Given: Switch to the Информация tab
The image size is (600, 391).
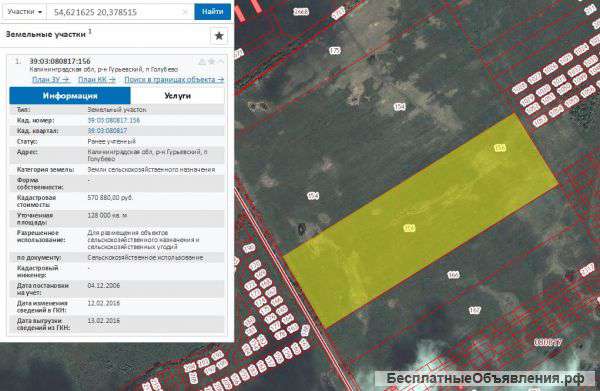Looking at the screenshot, I should (70, 96).
